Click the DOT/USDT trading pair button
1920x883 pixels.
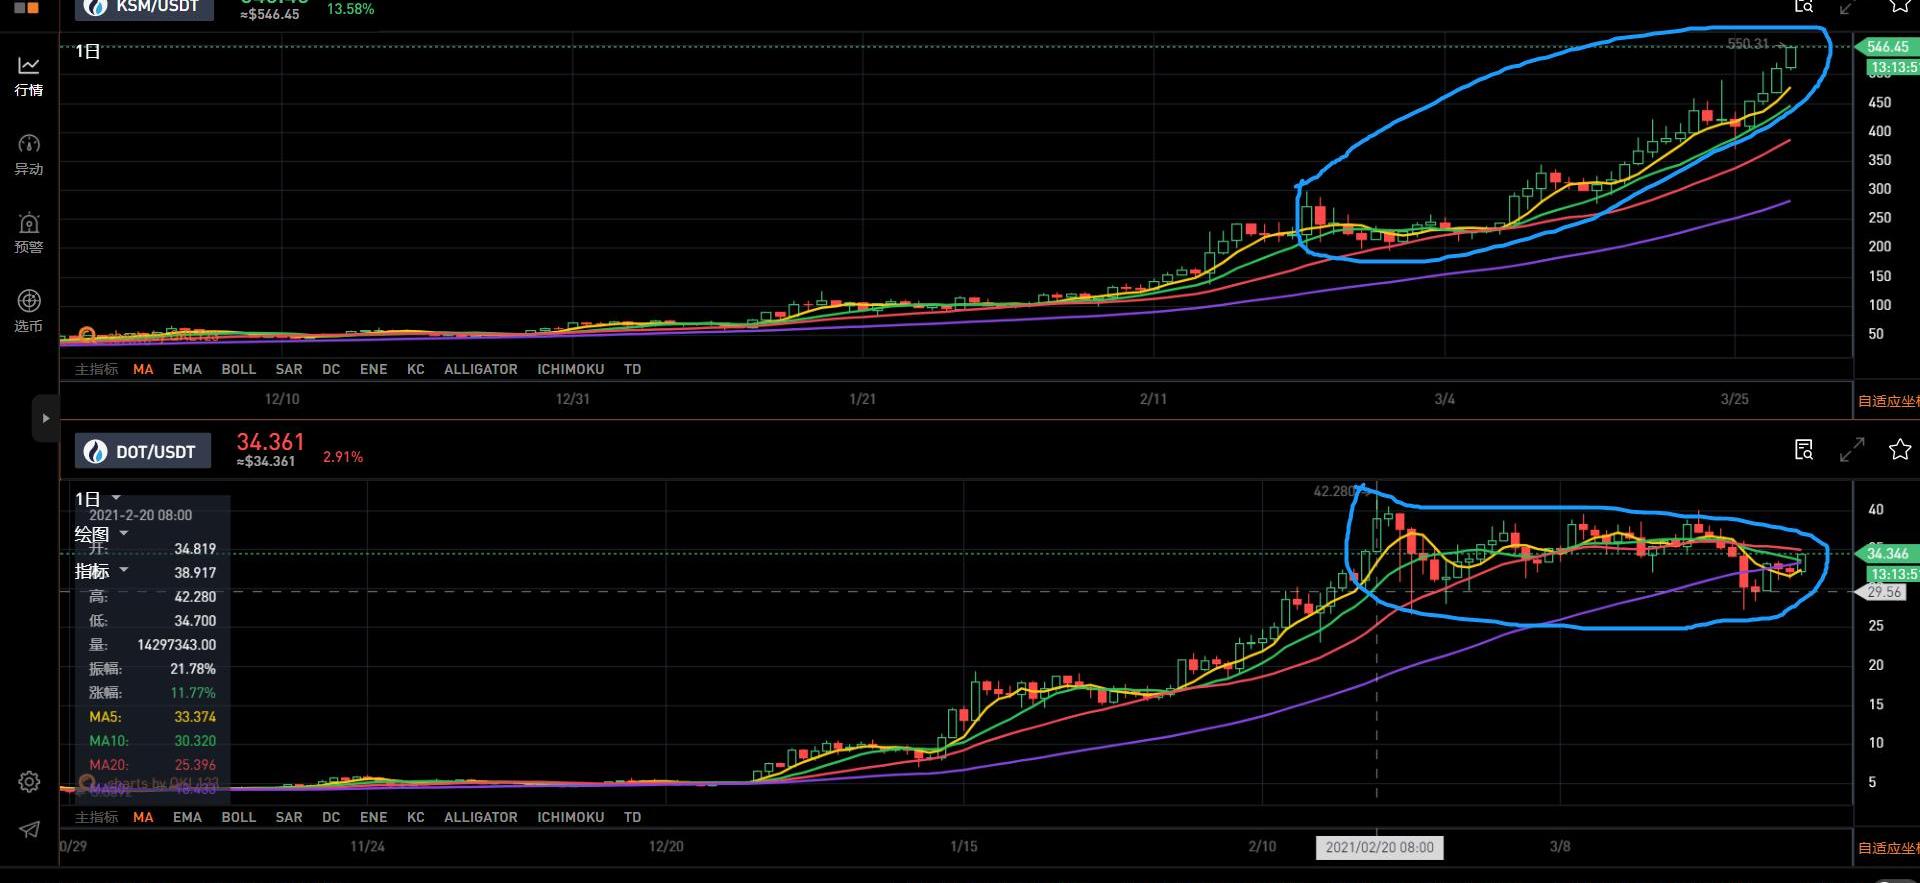[x=143, y=452]
